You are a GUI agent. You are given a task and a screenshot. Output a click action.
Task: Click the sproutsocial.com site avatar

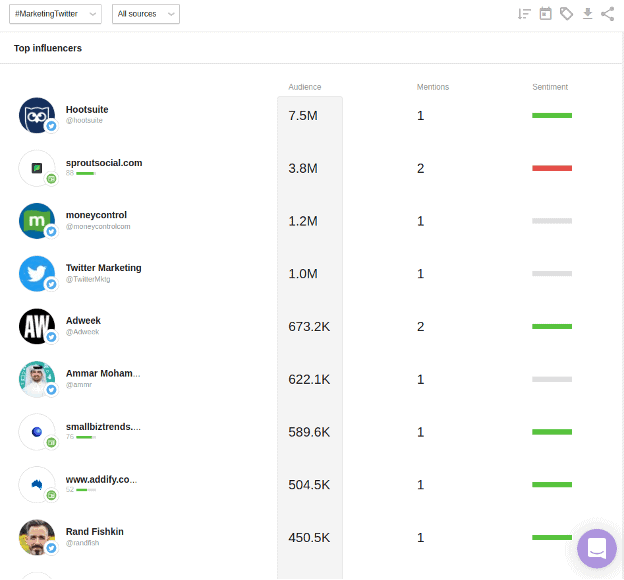point(37,168)
